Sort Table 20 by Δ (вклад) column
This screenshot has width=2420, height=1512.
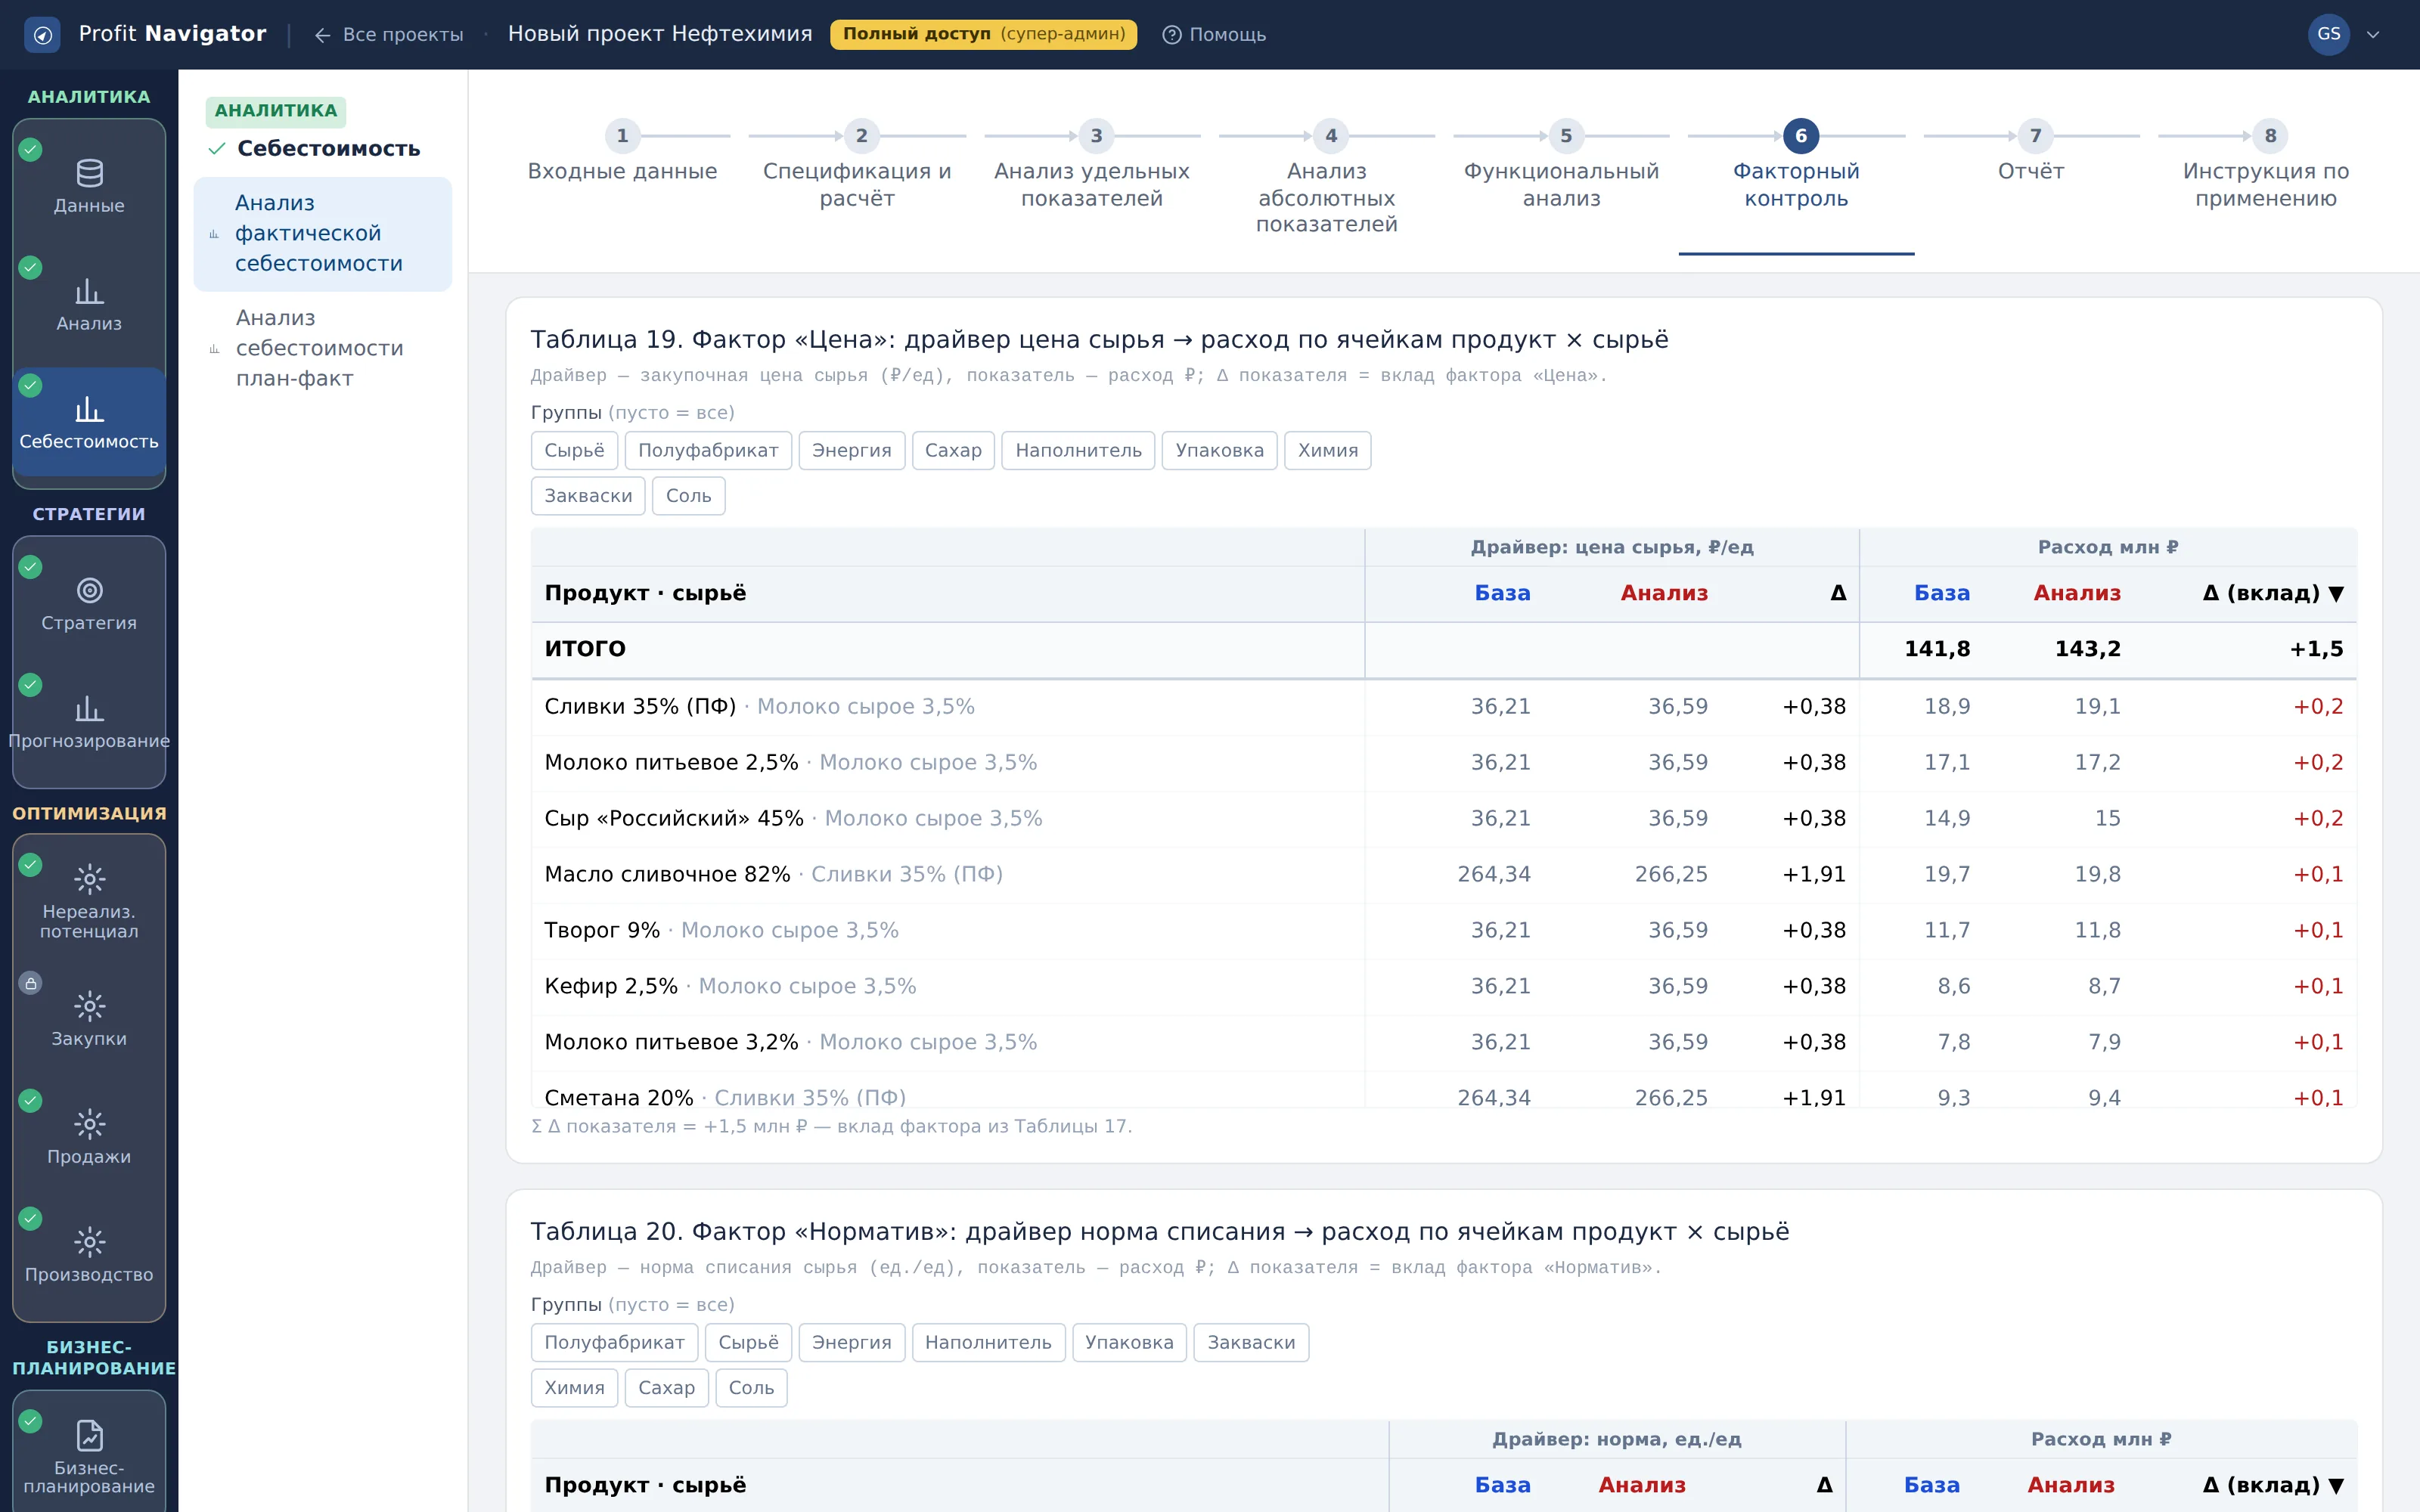coord(2273,1486)
